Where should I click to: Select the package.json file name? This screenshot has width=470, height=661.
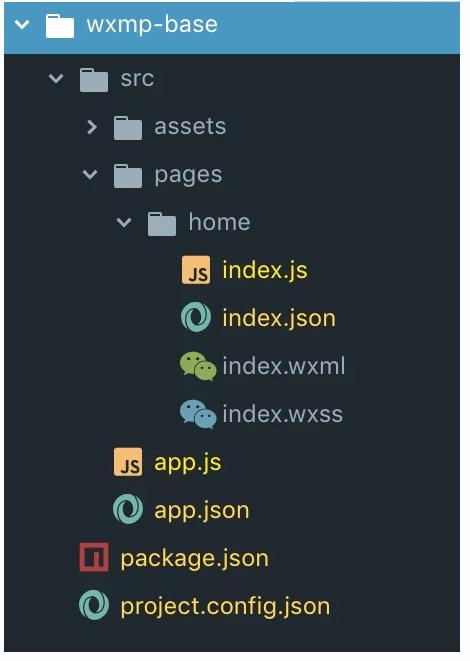(x=195, y=559)
